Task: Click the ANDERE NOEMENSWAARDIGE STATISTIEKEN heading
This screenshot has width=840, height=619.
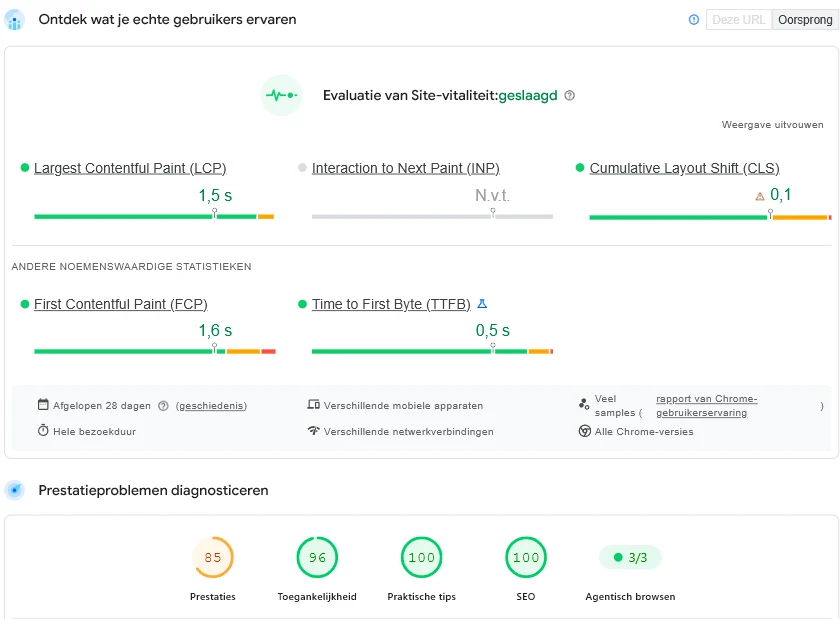Action: coord(131,267)
